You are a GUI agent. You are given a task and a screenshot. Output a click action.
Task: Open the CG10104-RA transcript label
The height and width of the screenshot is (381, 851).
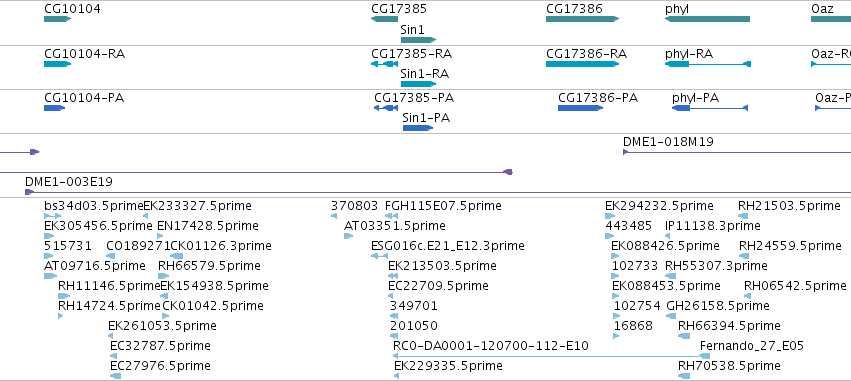(85, 54)
